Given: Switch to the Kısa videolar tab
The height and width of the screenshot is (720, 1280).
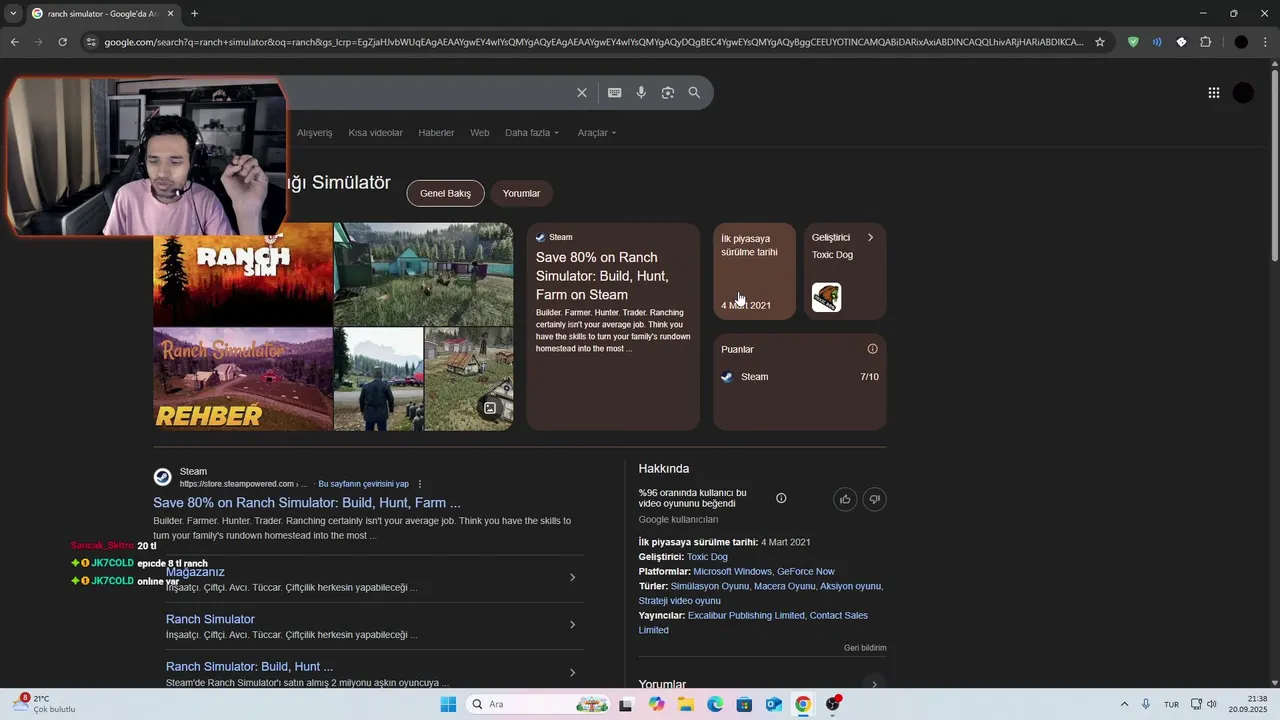Looking at the screenshot, I should coord(375,132).
